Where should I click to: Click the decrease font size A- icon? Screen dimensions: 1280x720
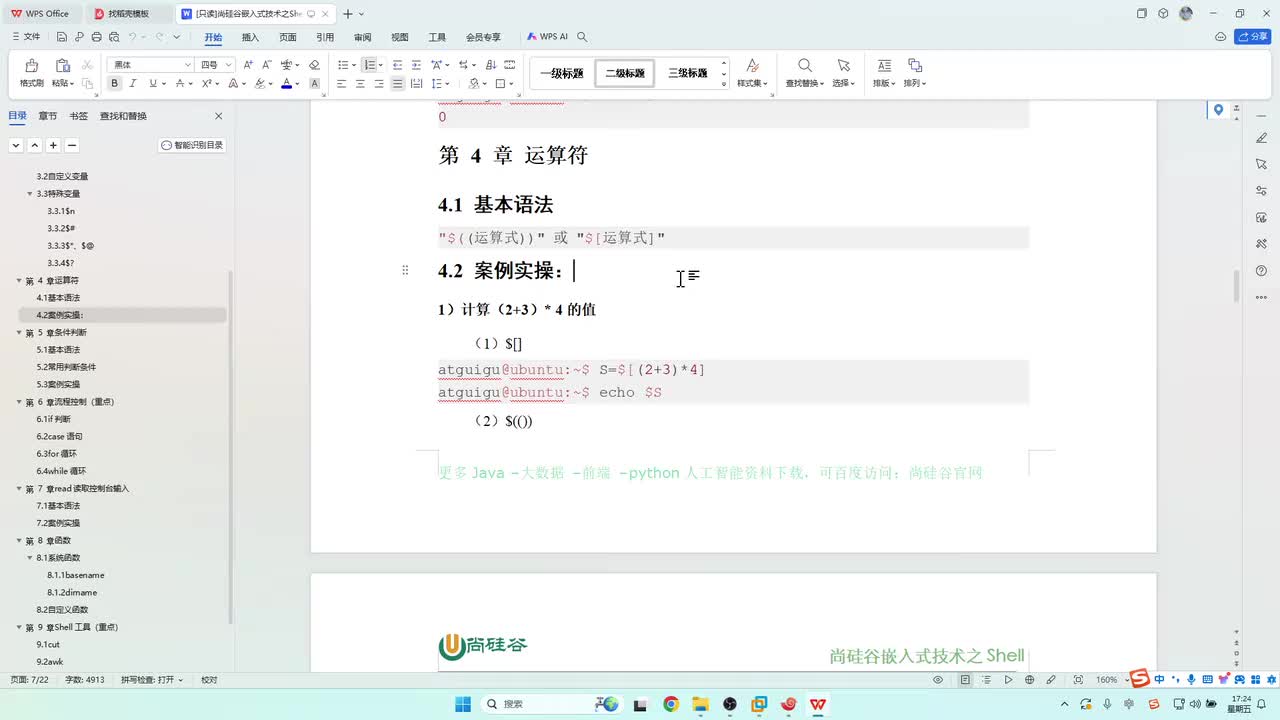tap(267, 65)
